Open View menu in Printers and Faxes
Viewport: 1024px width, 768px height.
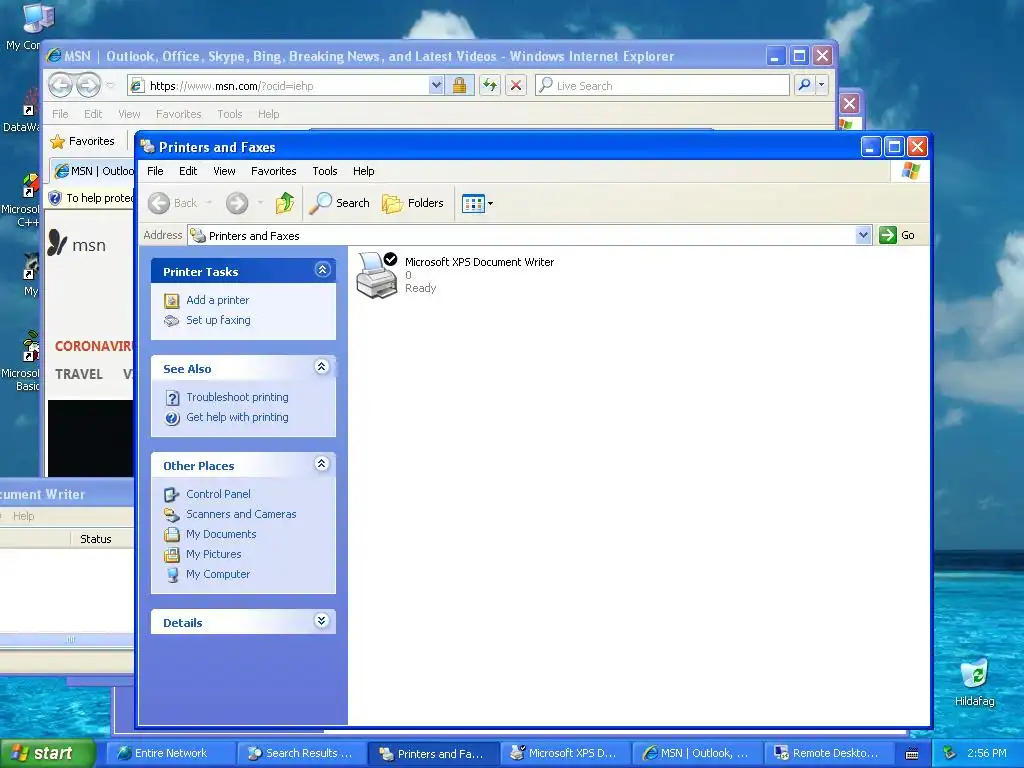click(224, 171)
